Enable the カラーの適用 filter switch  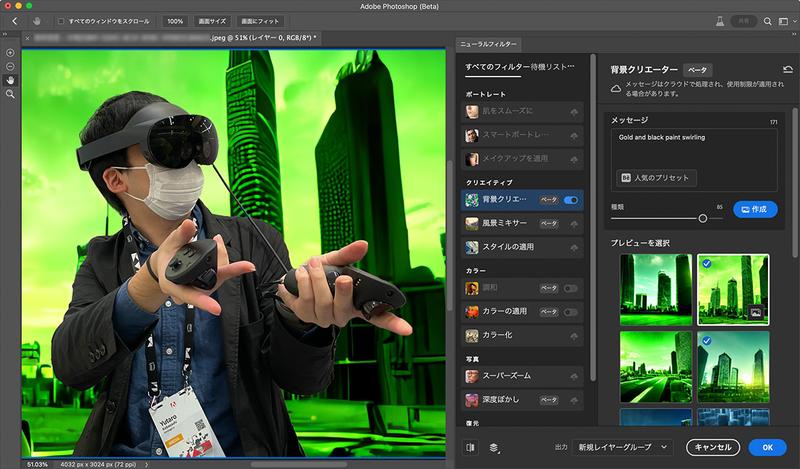pyautogui.click(x=570, y=312)
